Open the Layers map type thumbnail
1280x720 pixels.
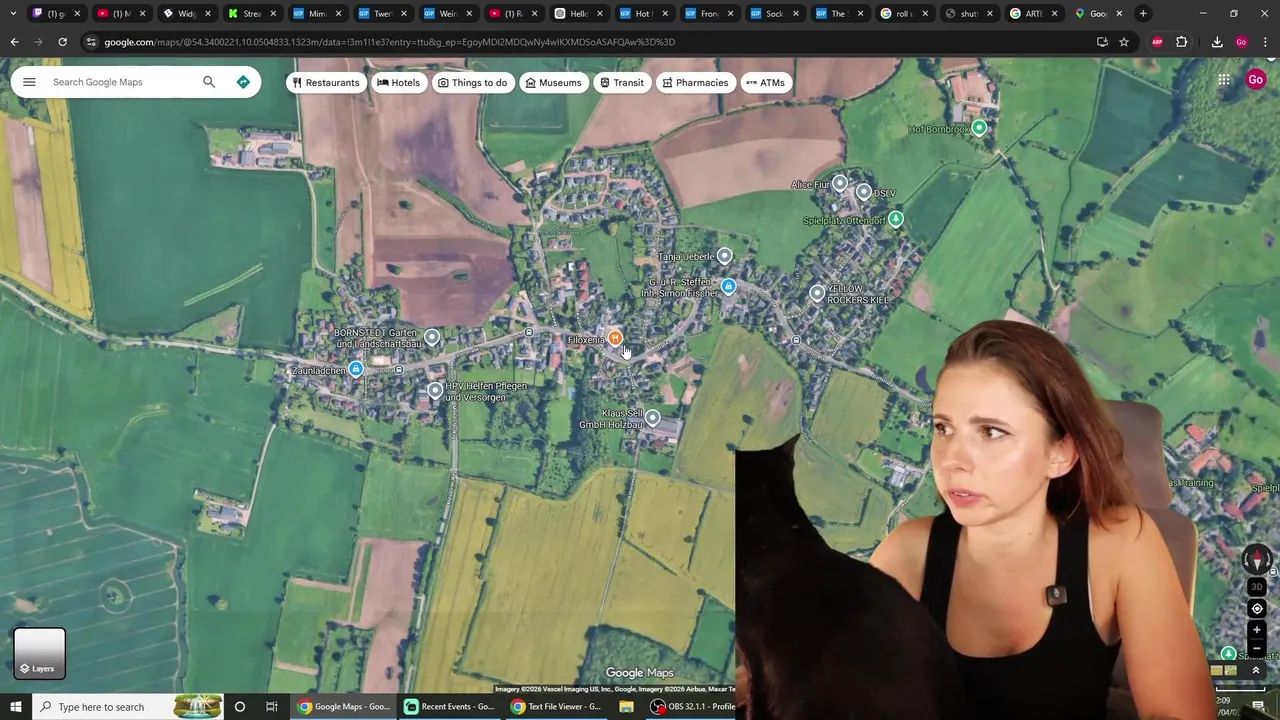[x=40, y=653]
